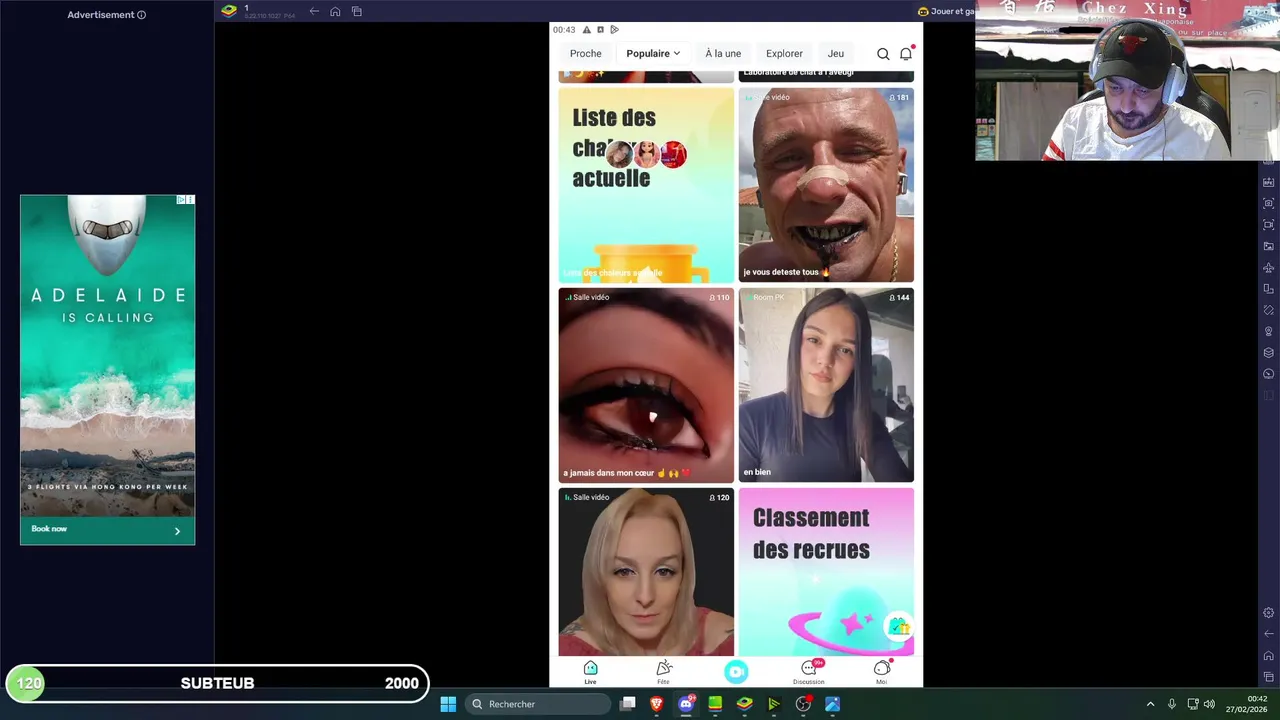Open the Moi profile tab
1280x720 pixels.
(882, 672)
